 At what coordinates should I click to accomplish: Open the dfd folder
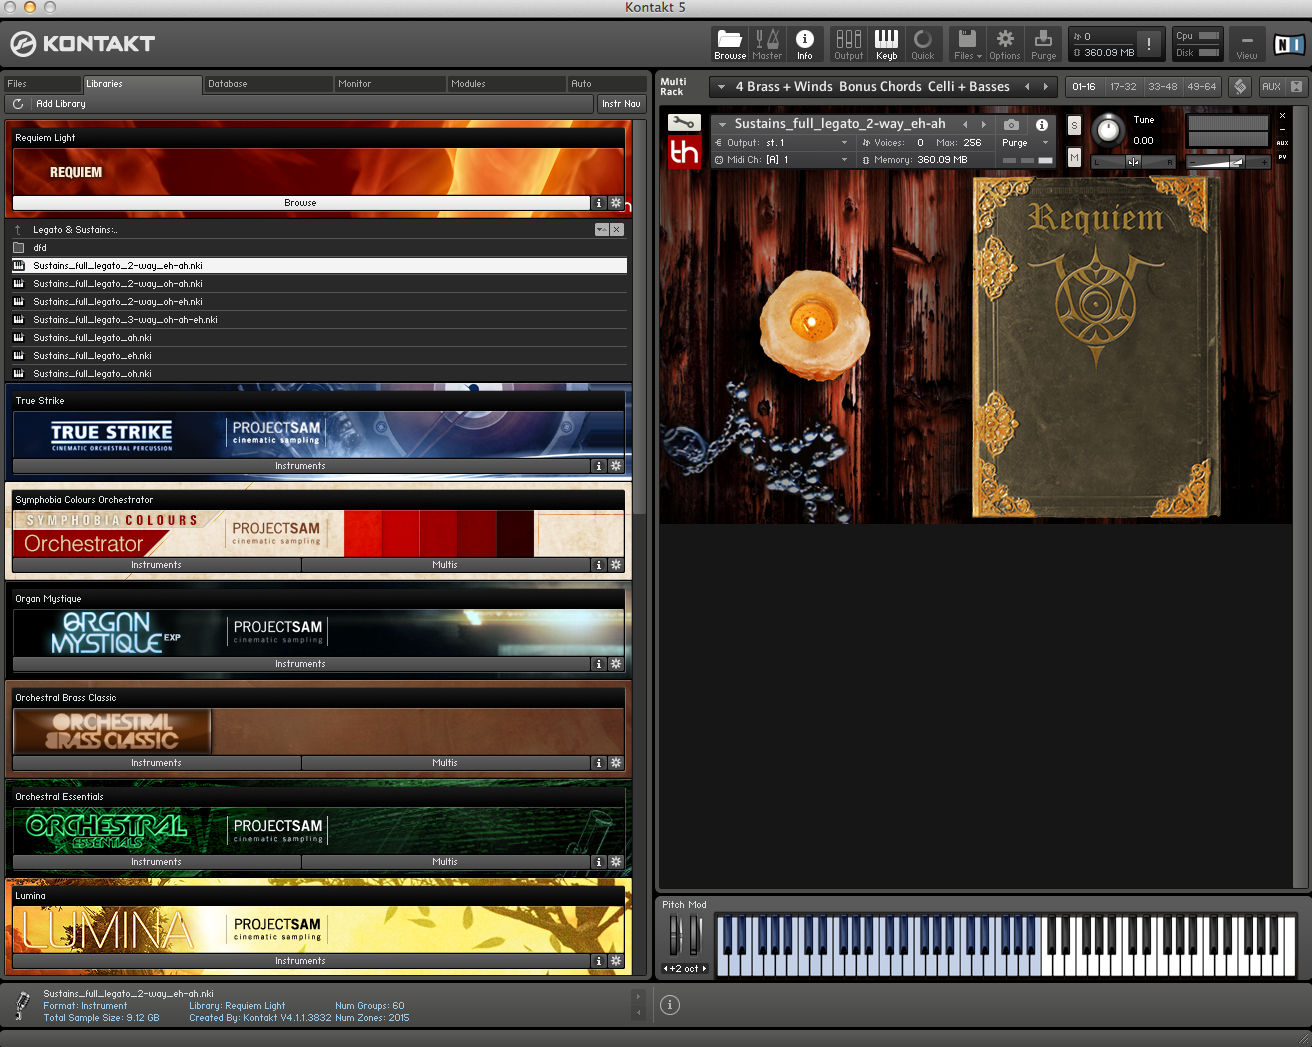(319, 248)
